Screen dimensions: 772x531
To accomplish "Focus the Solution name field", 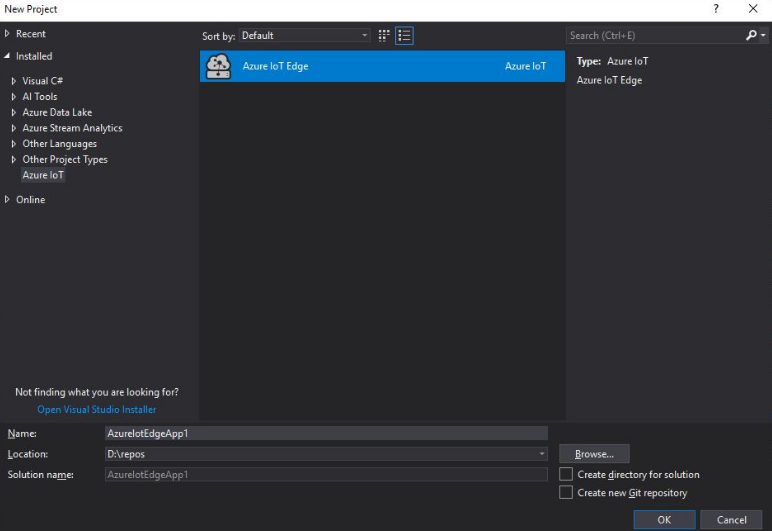I will pyautogui.click(x=326, y=474).
